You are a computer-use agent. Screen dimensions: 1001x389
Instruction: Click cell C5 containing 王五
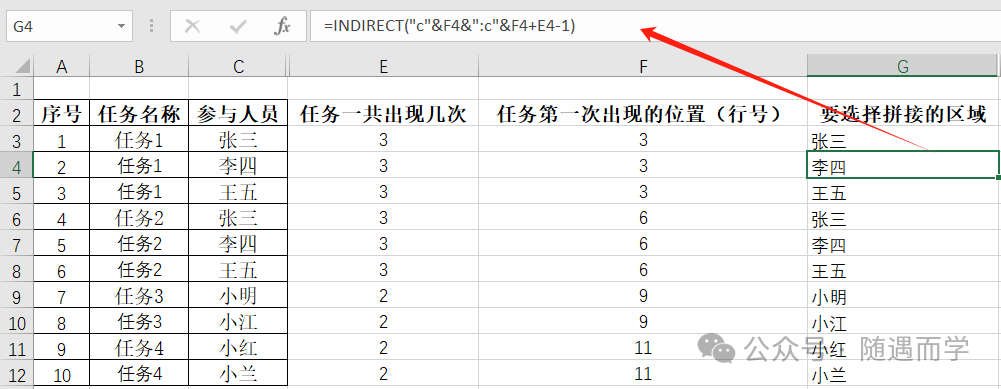coord(238,192)
